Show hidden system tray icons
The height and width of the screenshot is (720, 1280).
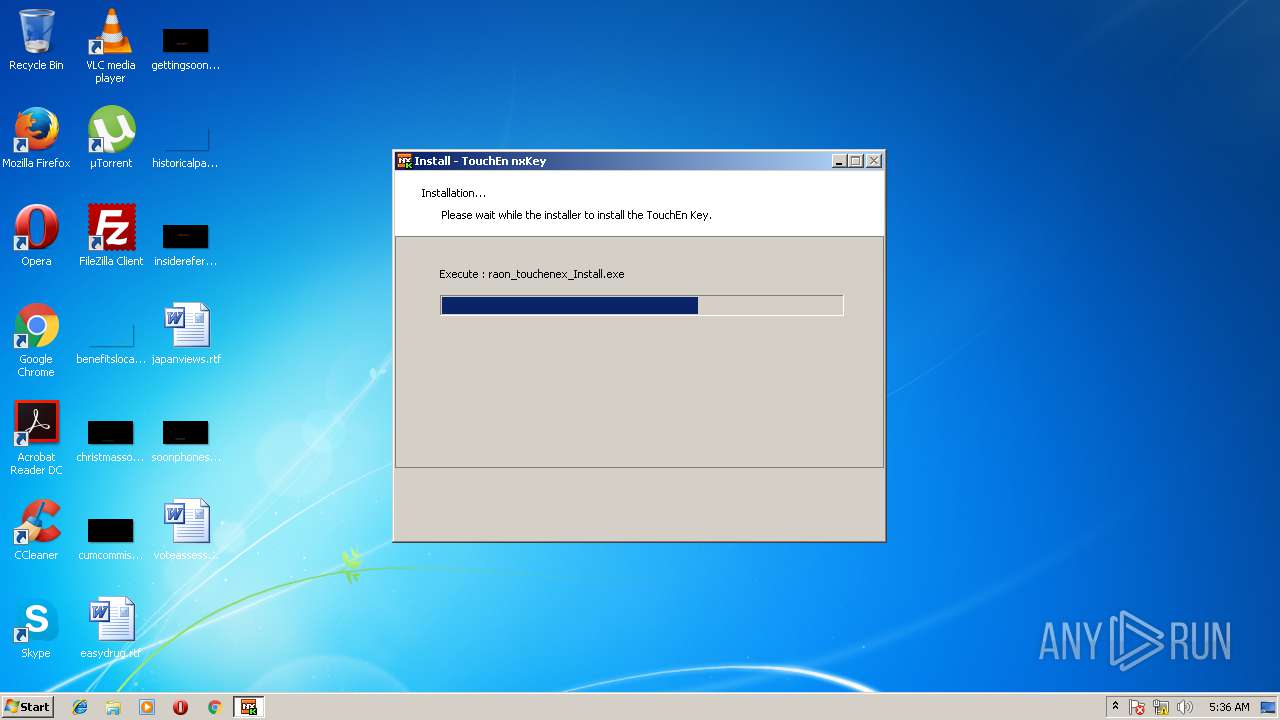pos(1115,707)
